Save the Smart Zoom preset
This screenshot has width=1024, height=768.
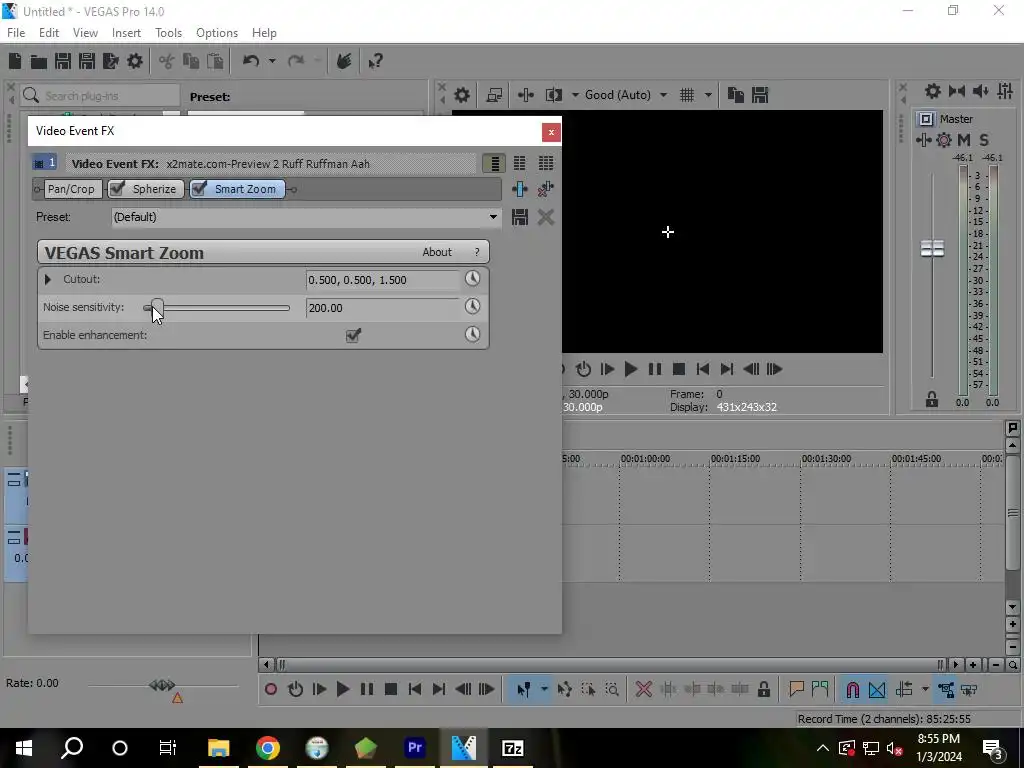click(x=520, y=217)
